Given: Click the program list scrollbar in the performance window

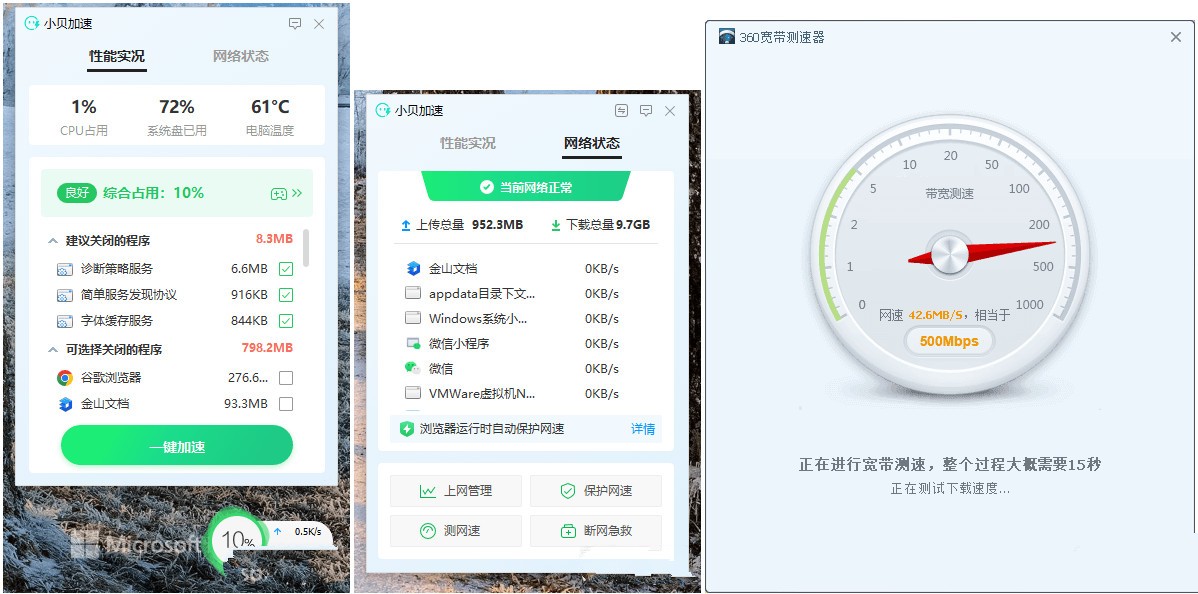Looking at the screenshot, I should point(306,247).
